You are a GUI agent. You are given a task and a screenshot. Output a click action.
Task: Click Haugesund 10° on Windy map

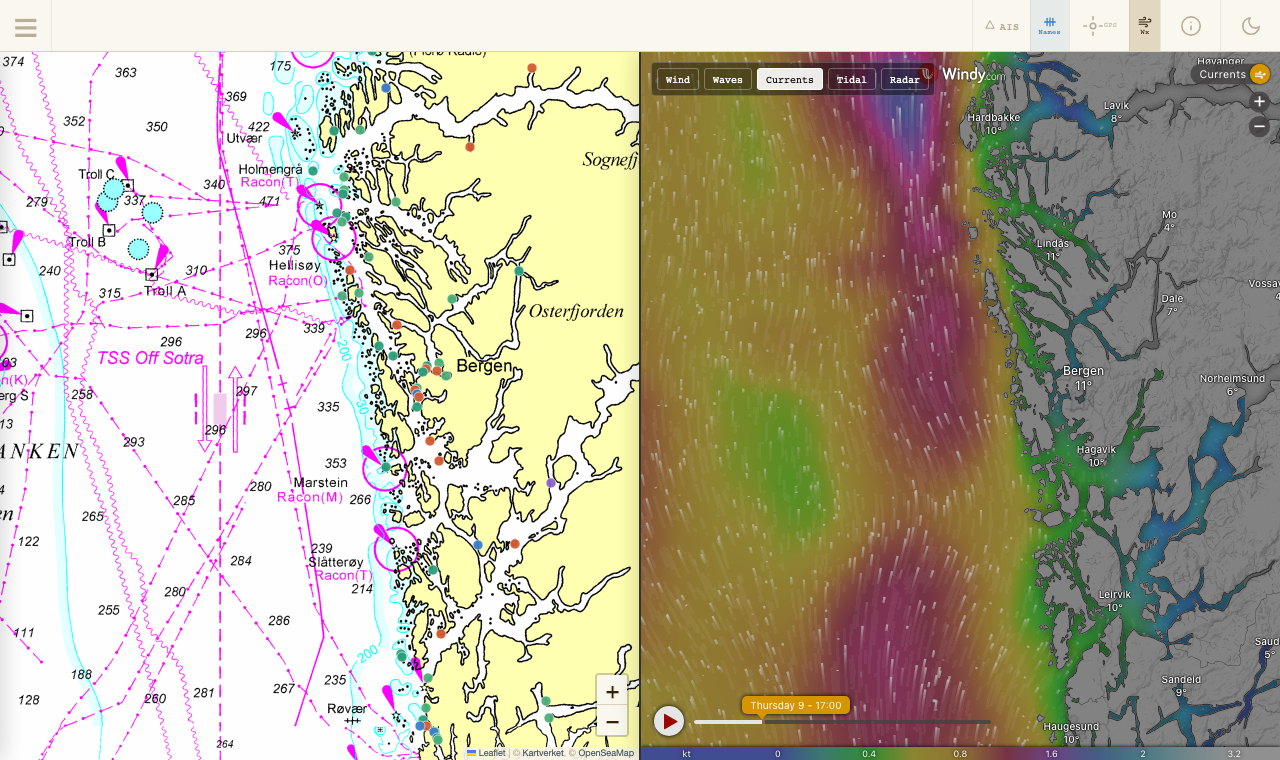point(1071,733)
